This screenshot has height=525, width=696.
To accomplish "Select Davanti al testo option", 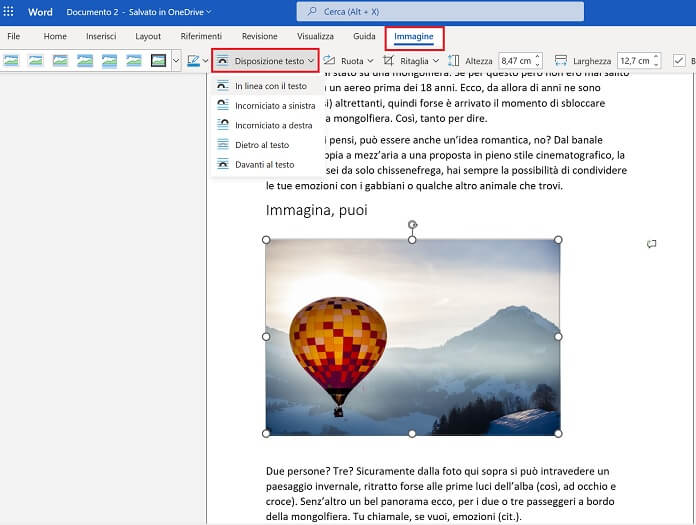I will click(266, 164).
